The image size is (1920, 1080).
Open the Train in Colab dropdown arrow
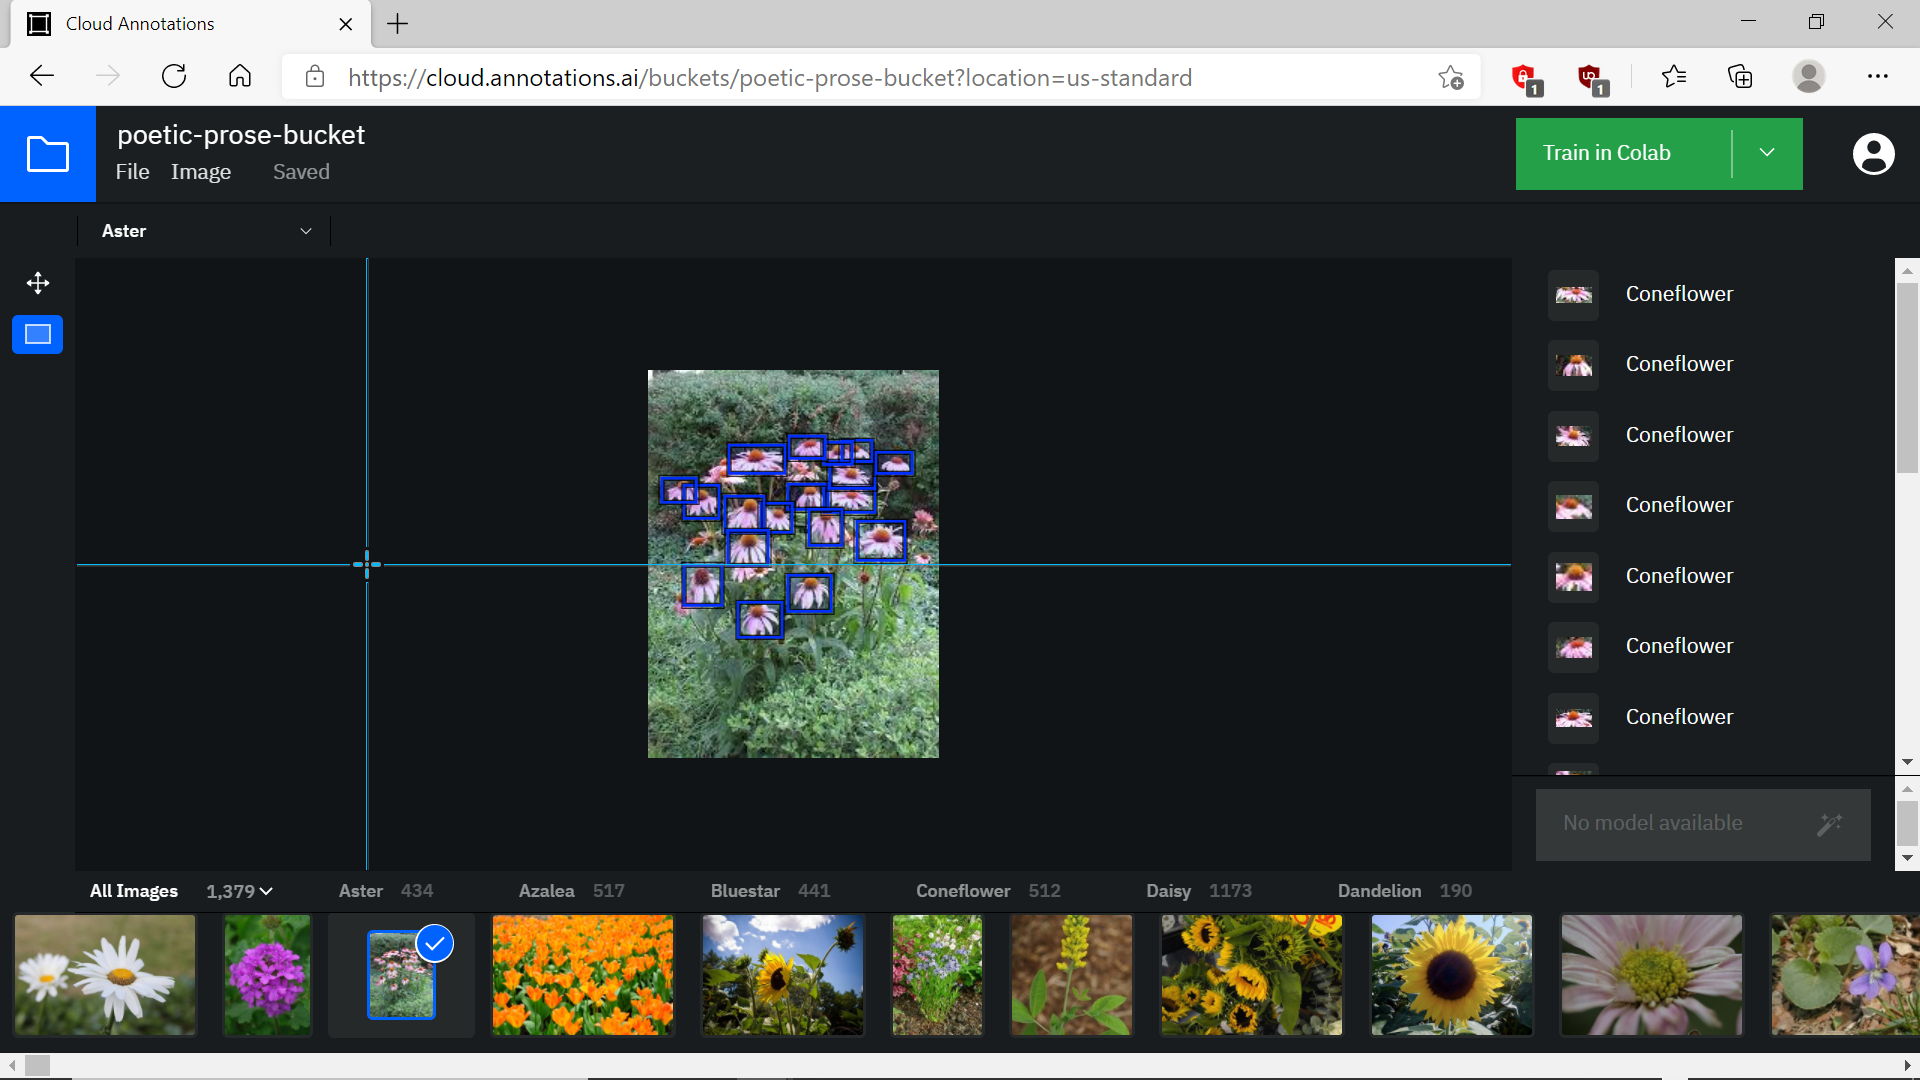pos(1766,153)
